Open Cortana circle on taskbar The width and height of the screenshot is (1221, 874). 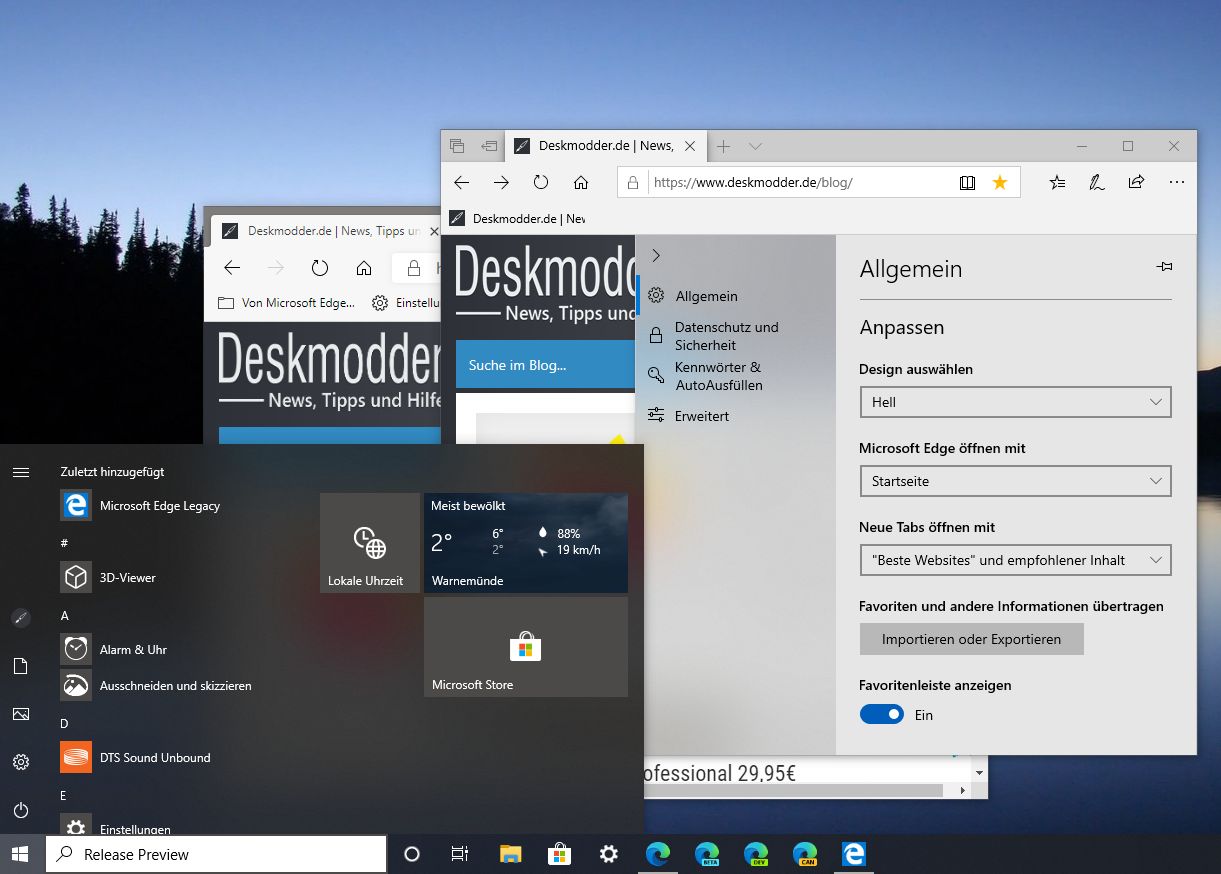point(411,854)
